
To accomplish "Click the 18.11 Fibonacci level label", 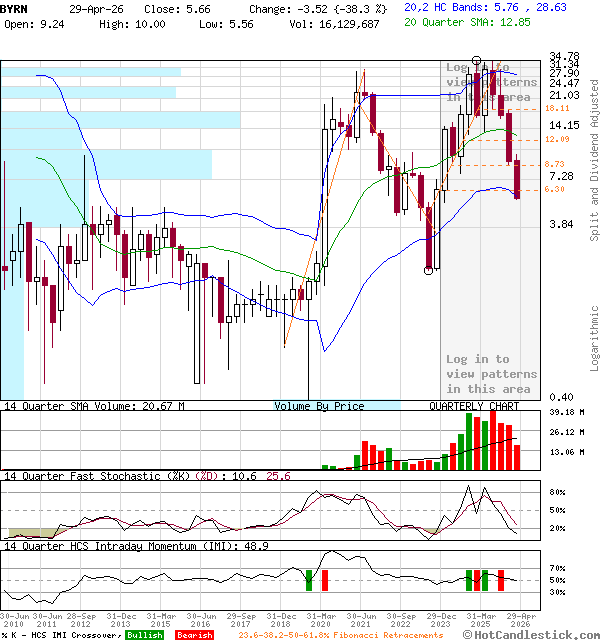I will (x=557, y=108).
